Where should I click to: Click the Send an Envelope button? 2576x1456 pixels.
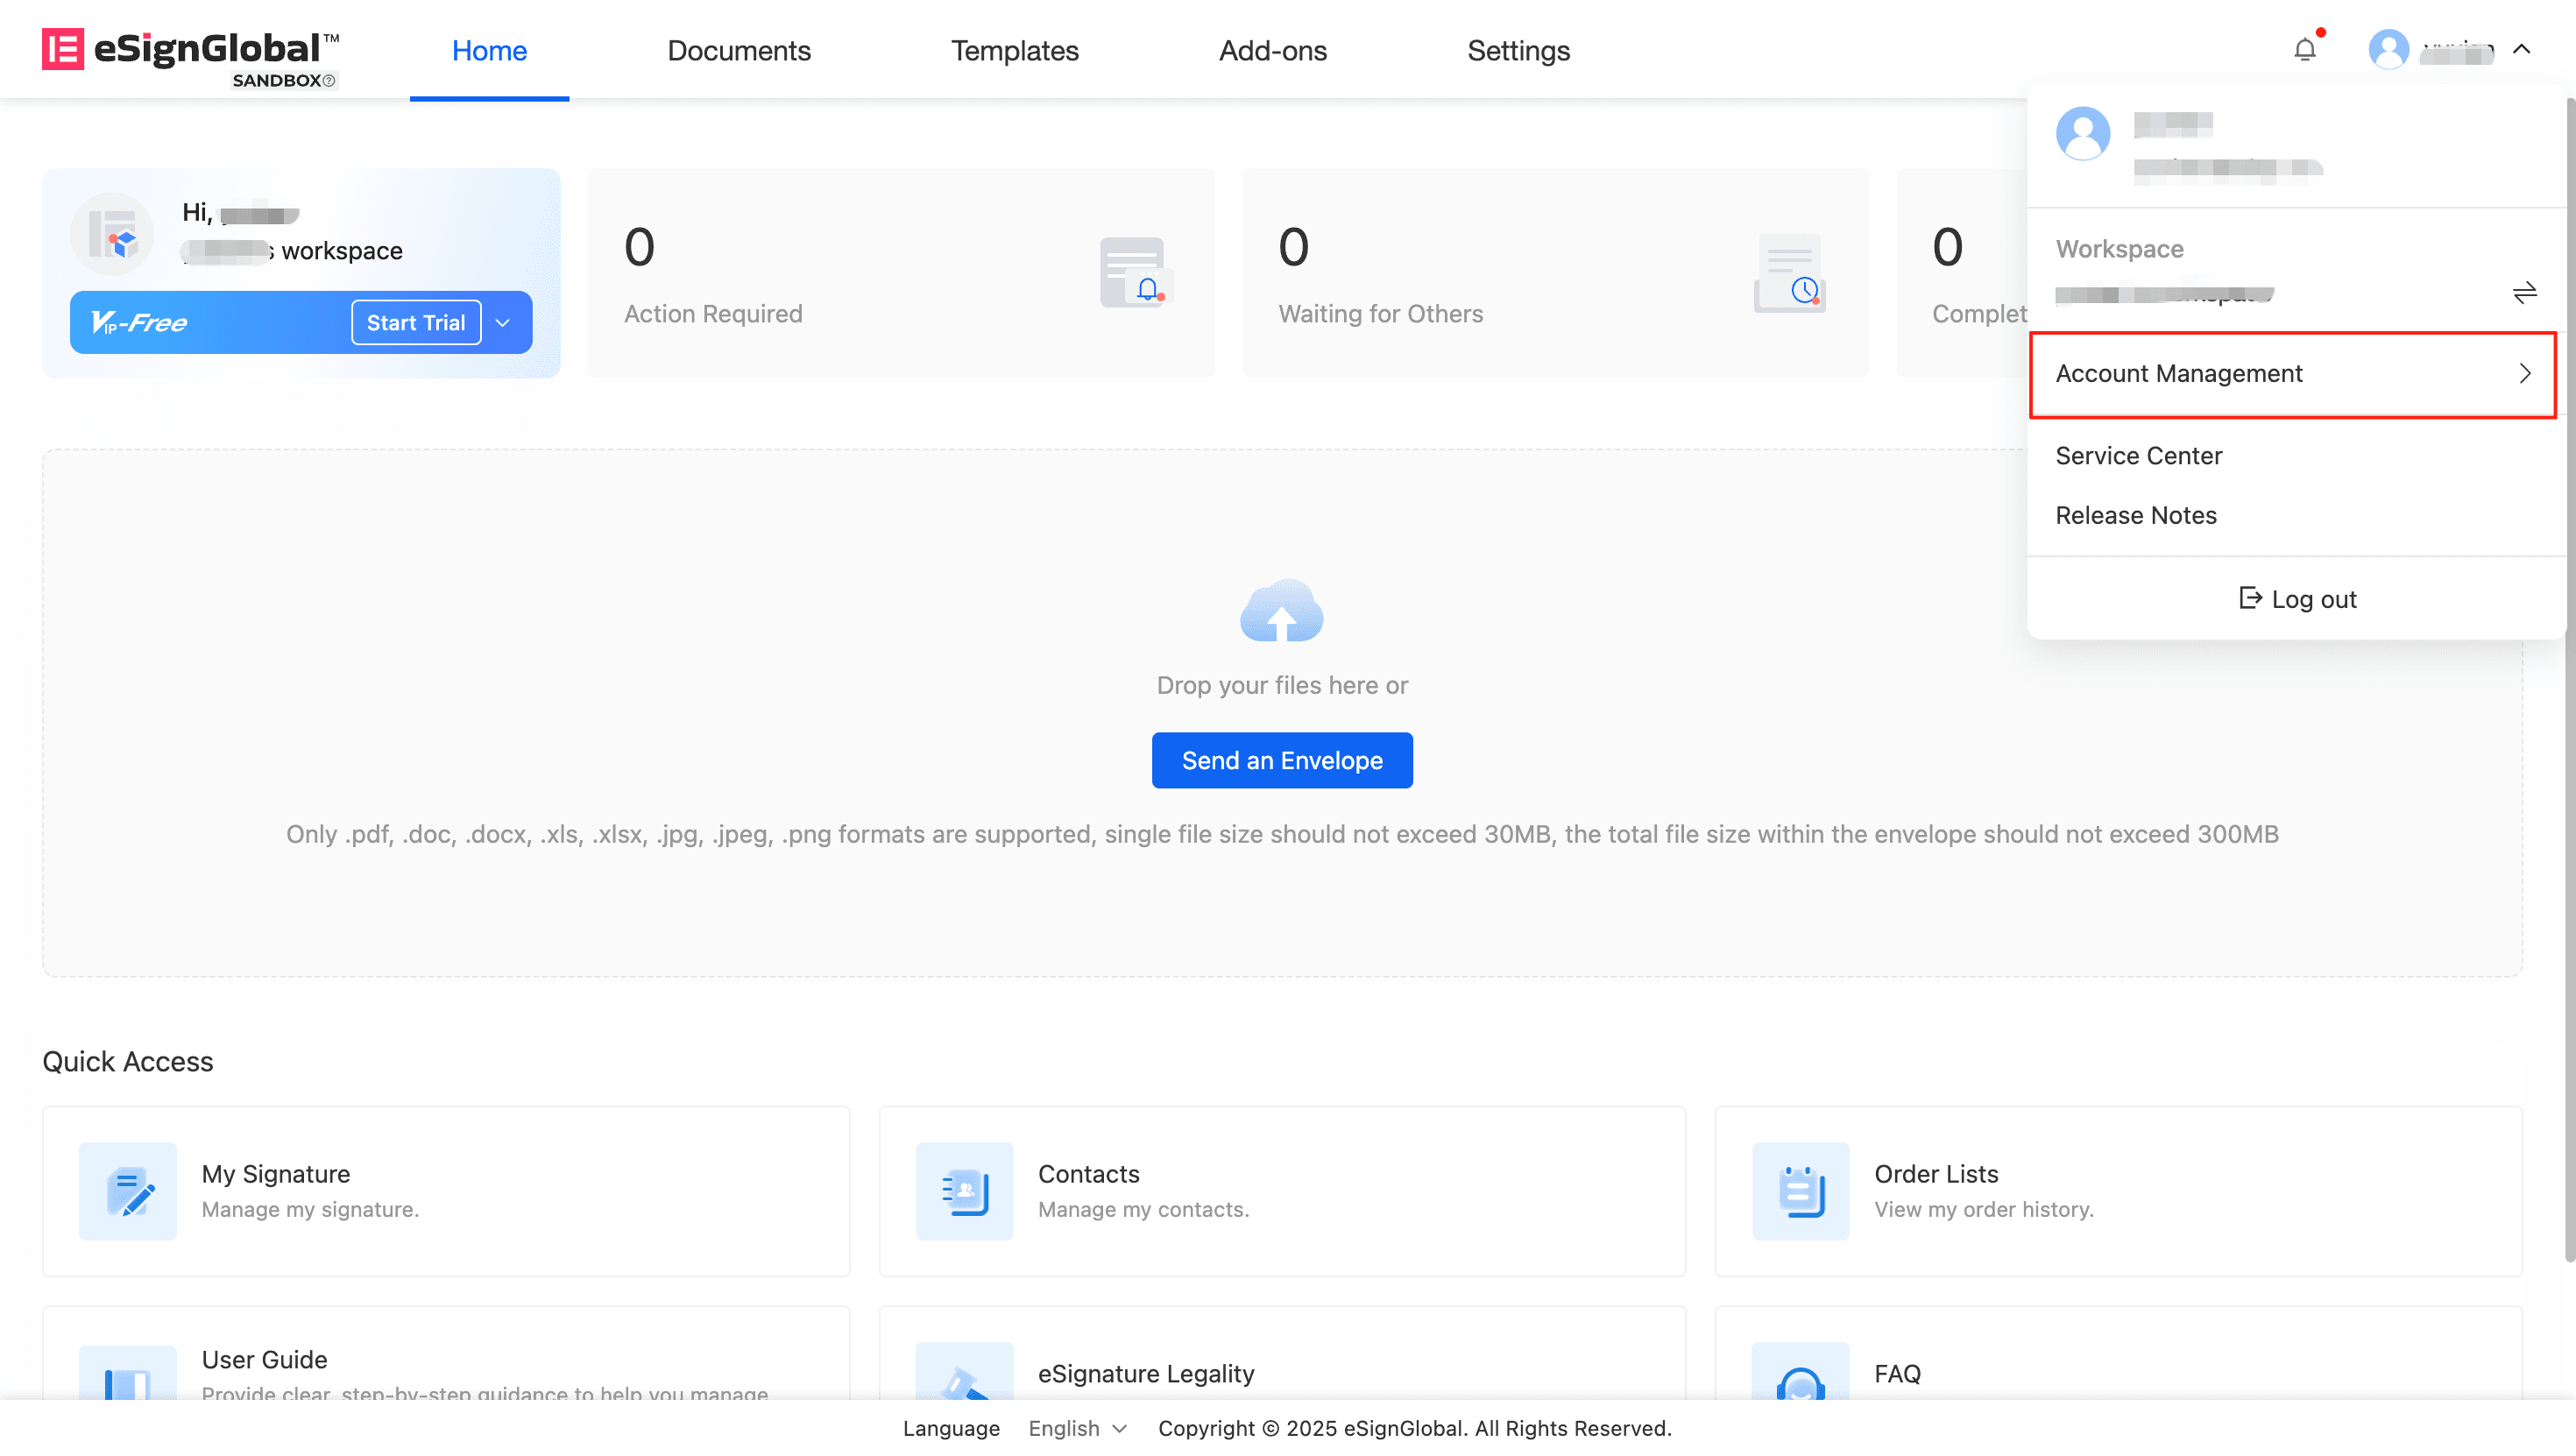click(1281, 760)
